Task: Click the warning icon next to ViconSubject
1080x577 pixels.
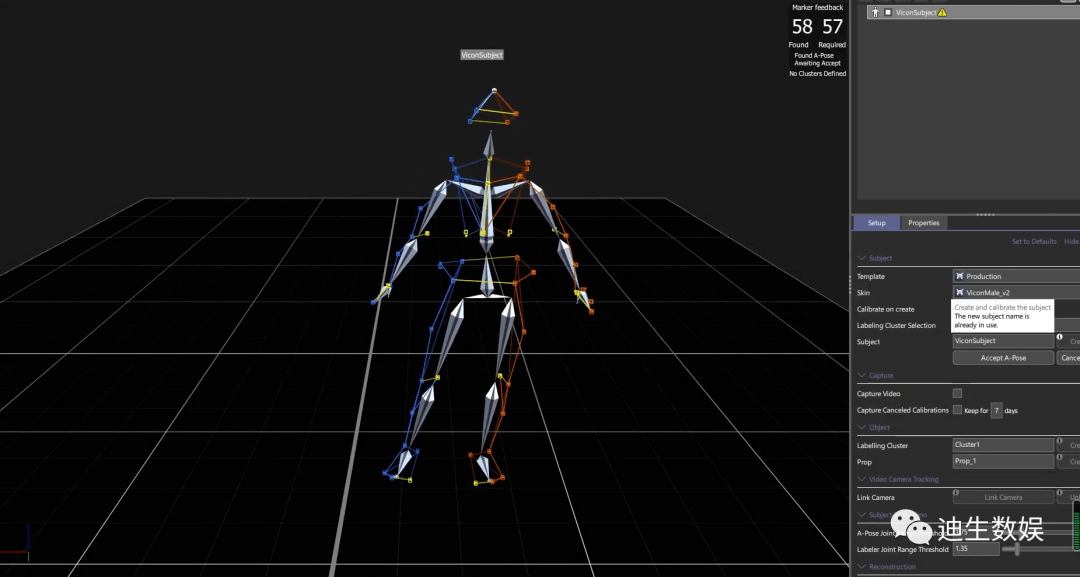Action: click(939, 12)
